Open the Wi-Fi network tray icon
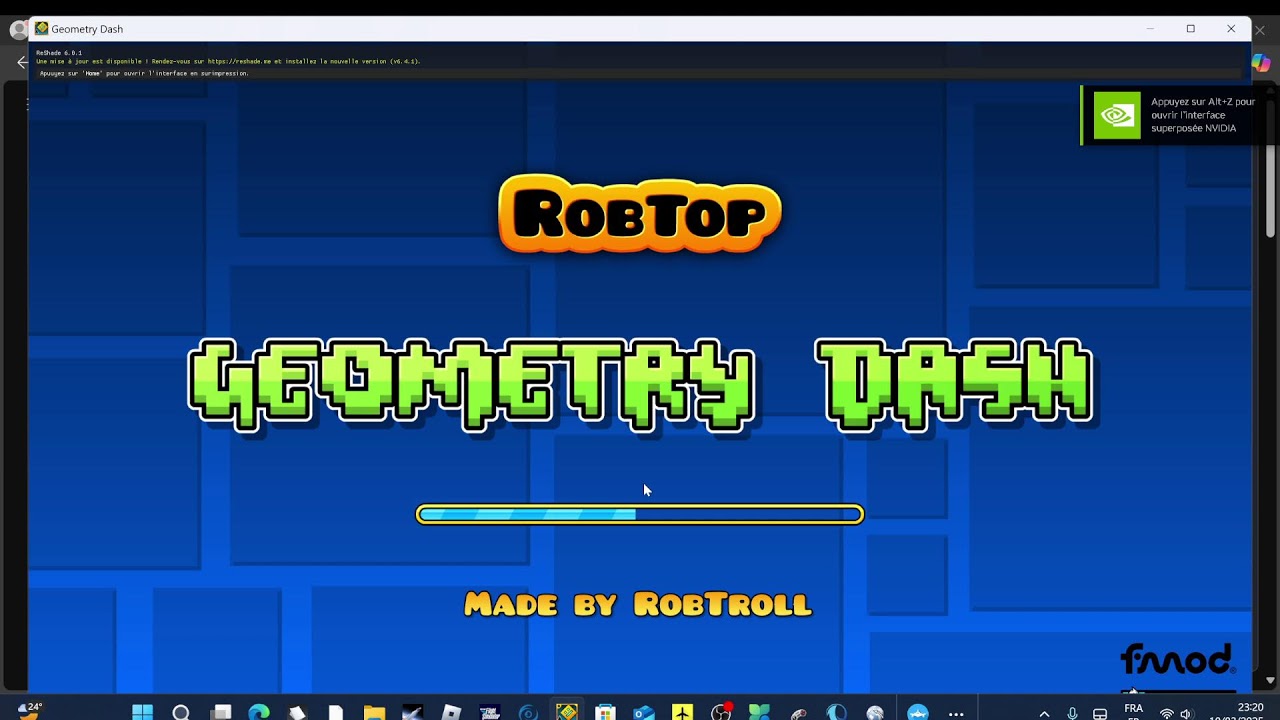1280x720 pixels. tap(1166, 714)
